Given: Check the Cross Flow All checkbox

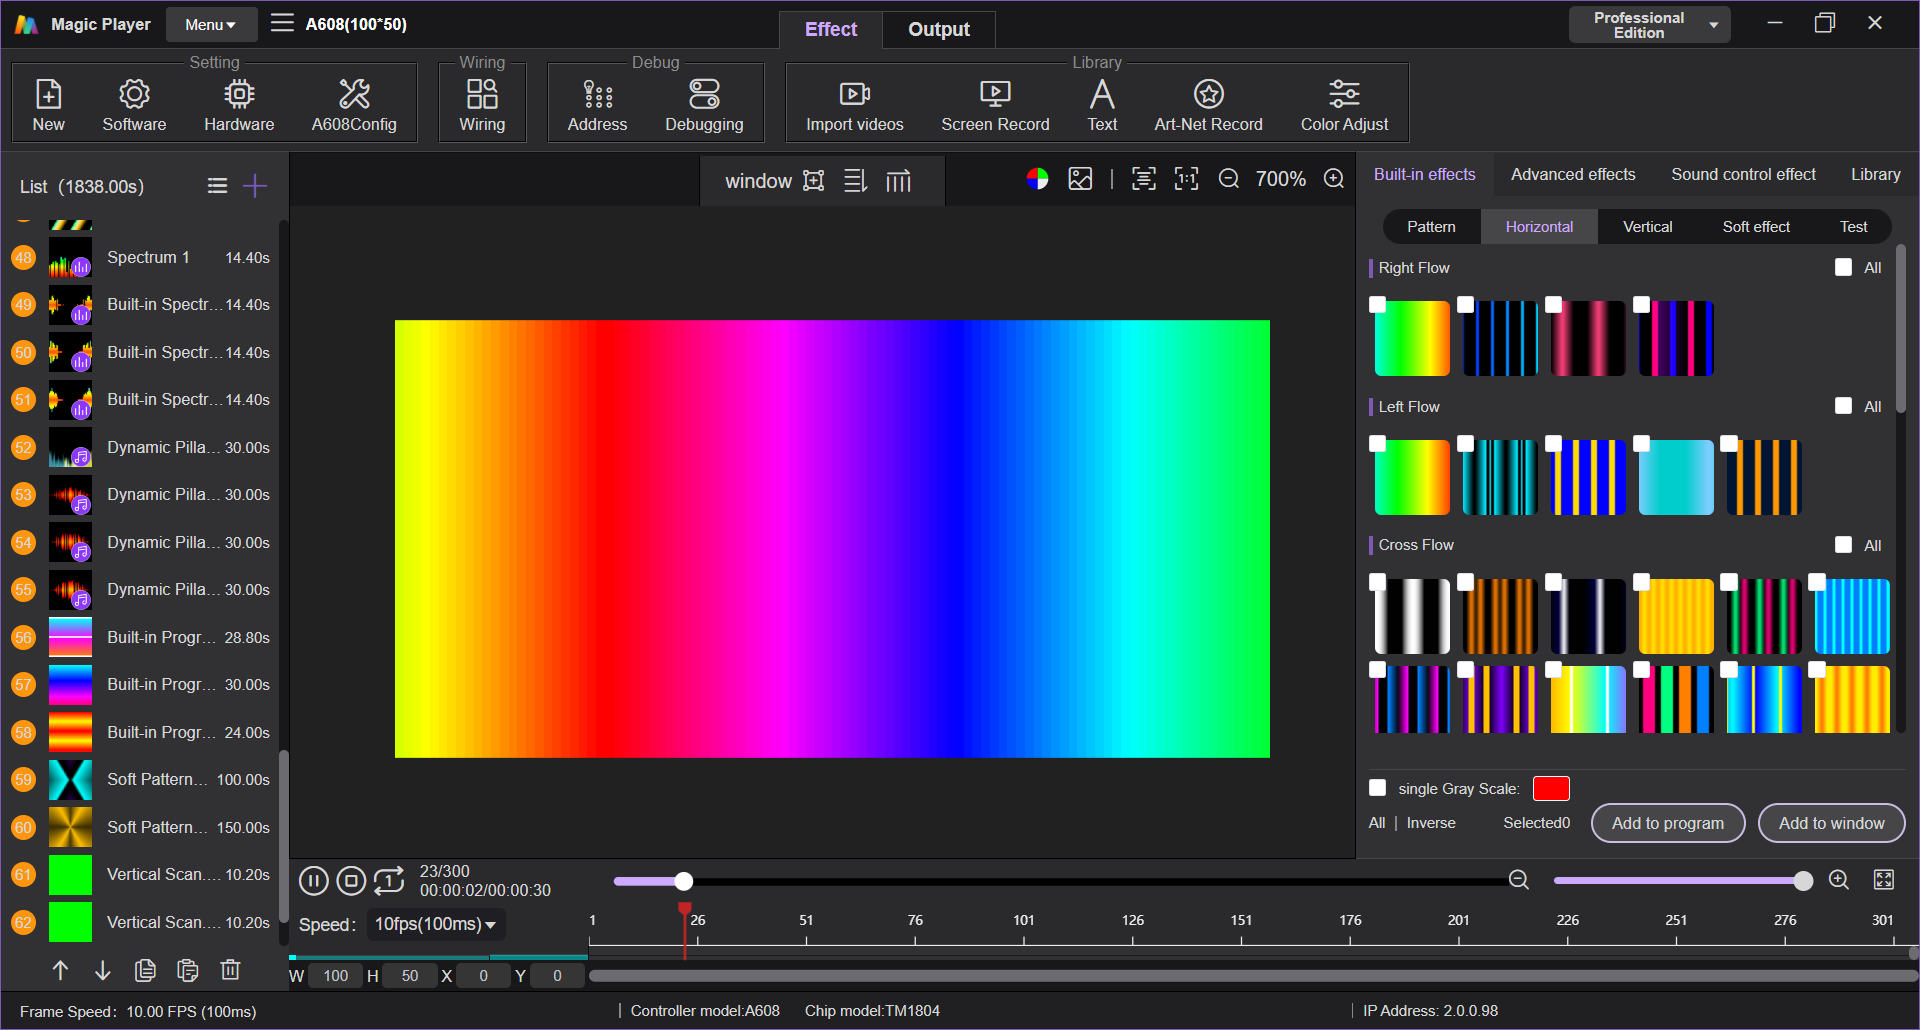Looking at the screenshot, I should click(1843, 545).
